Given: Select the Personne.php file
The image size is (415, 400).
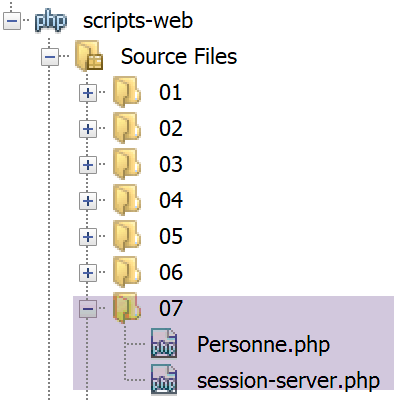Looking at the screenshot, I should coord(264,344).
